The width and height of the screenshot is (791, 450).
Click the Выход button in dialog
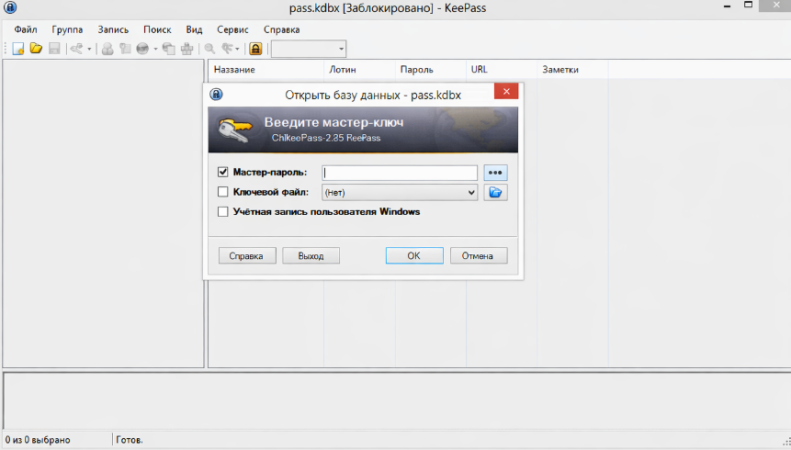click(x=310, y=256)
